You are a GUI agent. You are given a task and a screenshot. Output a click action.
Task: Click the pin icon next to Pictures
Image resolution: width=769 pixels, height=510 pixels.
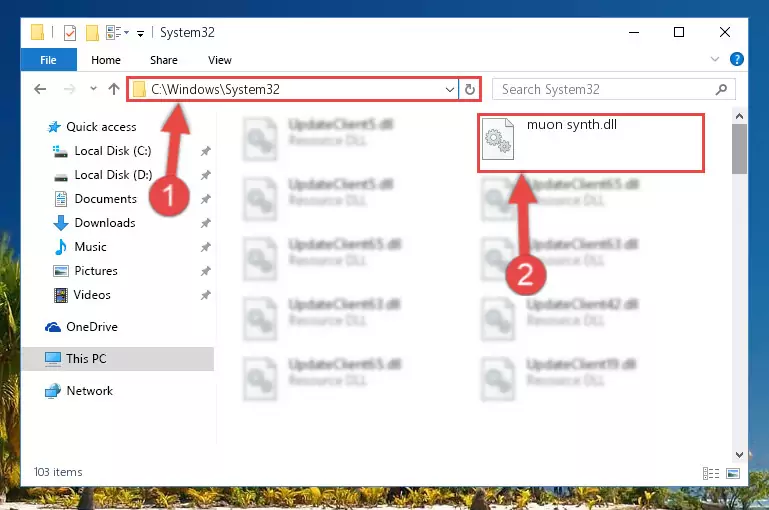[205, 271]
